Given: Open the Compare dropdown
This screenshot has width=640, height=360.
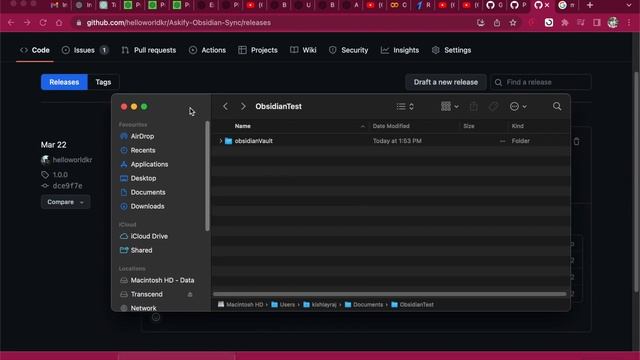Looking at the screenshot, I should pos(65,202).
